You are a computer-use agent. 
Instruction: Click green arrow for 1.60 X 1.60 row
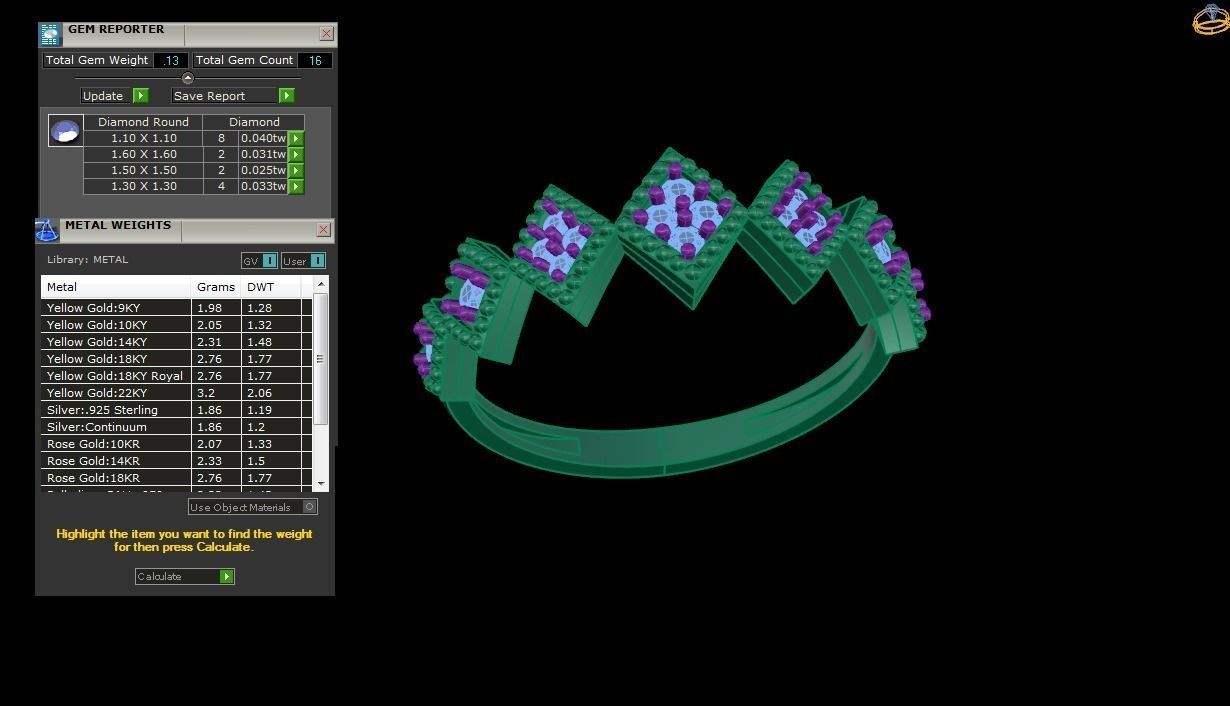(x=296, y=155)
